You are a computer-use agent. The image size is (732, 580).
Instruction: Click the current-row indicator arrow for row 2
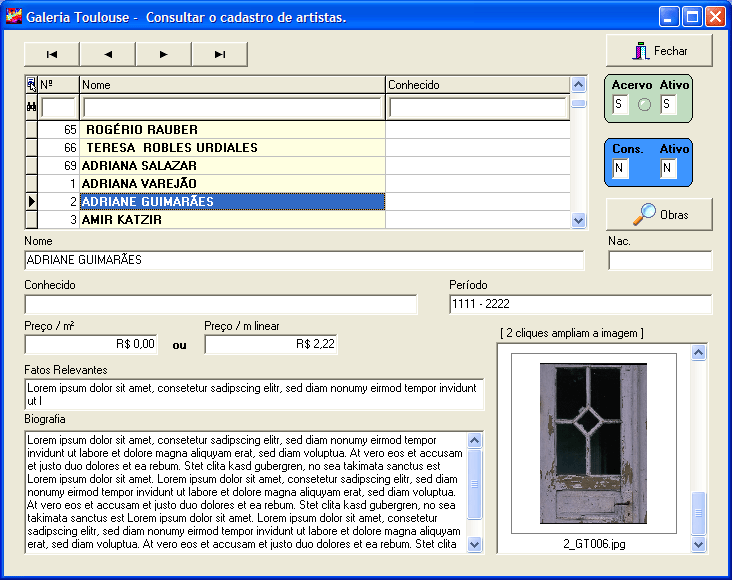coord(31,201)
